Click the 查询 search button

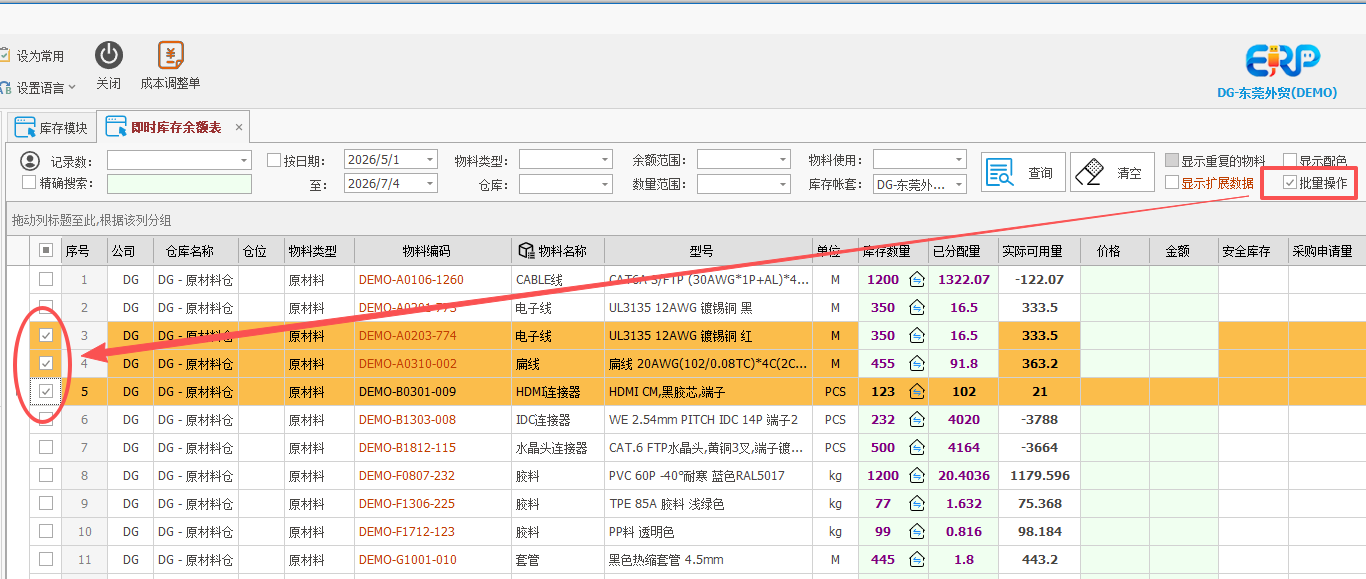coord(1022,173)
